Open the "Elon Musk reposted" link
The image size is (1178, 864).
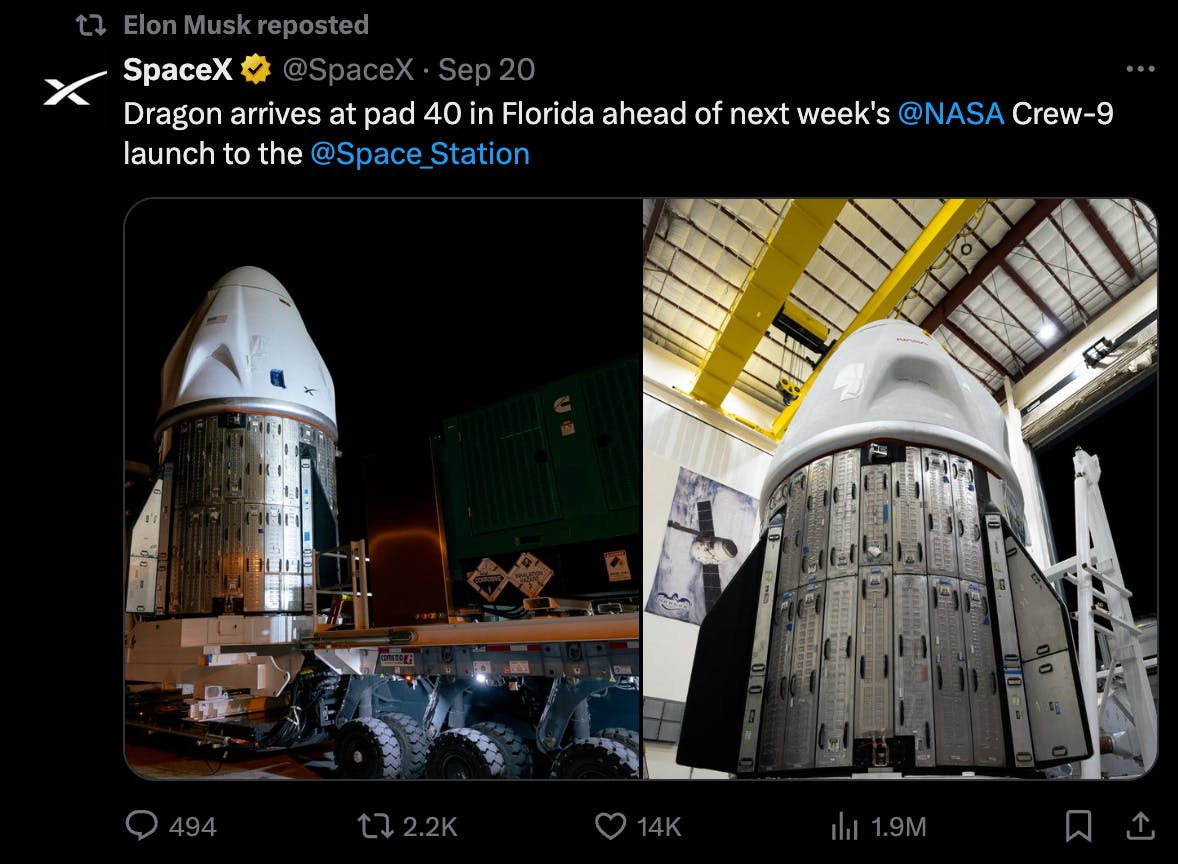click(x=246, y=25)
